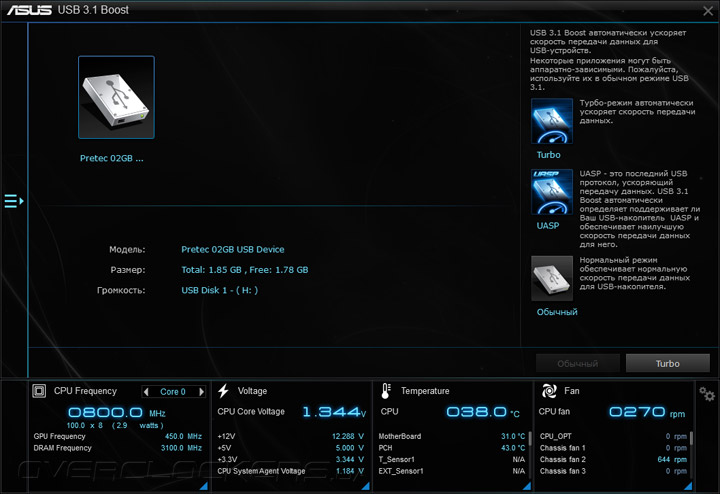Click the CPU_OPT fan row
Viewport: 720px width, 494px height.
(613, 436)
